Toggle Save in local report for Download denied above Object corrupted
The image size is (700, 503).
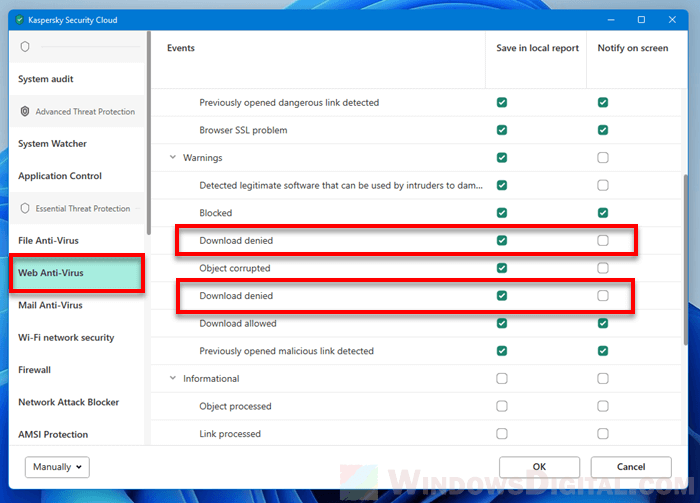pyautogui.click(x=502, y=241)
